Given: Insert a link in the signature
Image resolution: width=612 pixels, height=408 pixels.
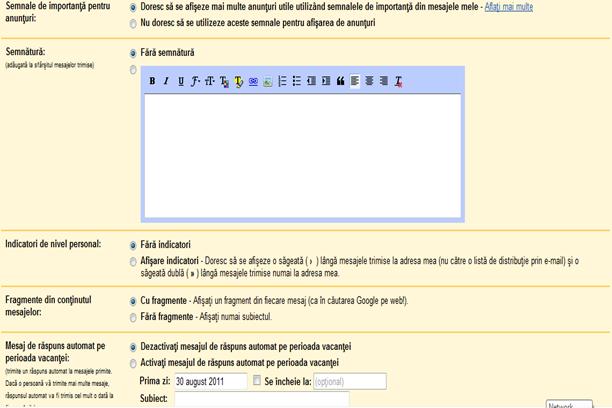Looking at the screenshot, I should (253, 81).
